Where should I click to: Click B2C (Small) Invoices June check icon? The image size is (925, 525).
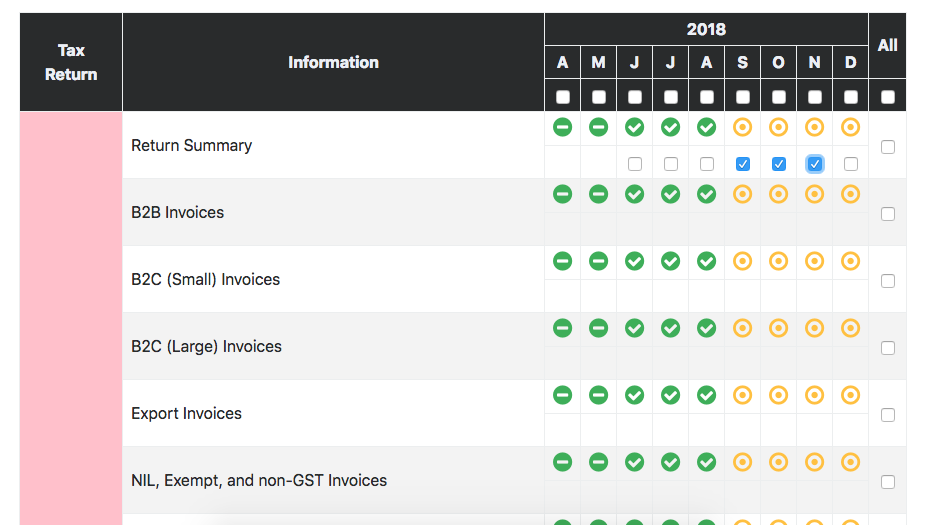[634, 261]
